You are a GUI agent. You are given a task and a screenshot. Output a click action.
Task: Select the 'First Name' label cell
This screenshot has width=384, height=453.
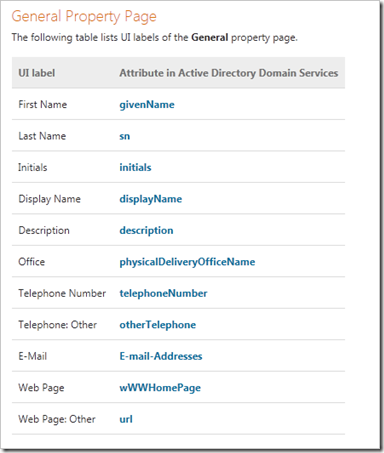43,105
